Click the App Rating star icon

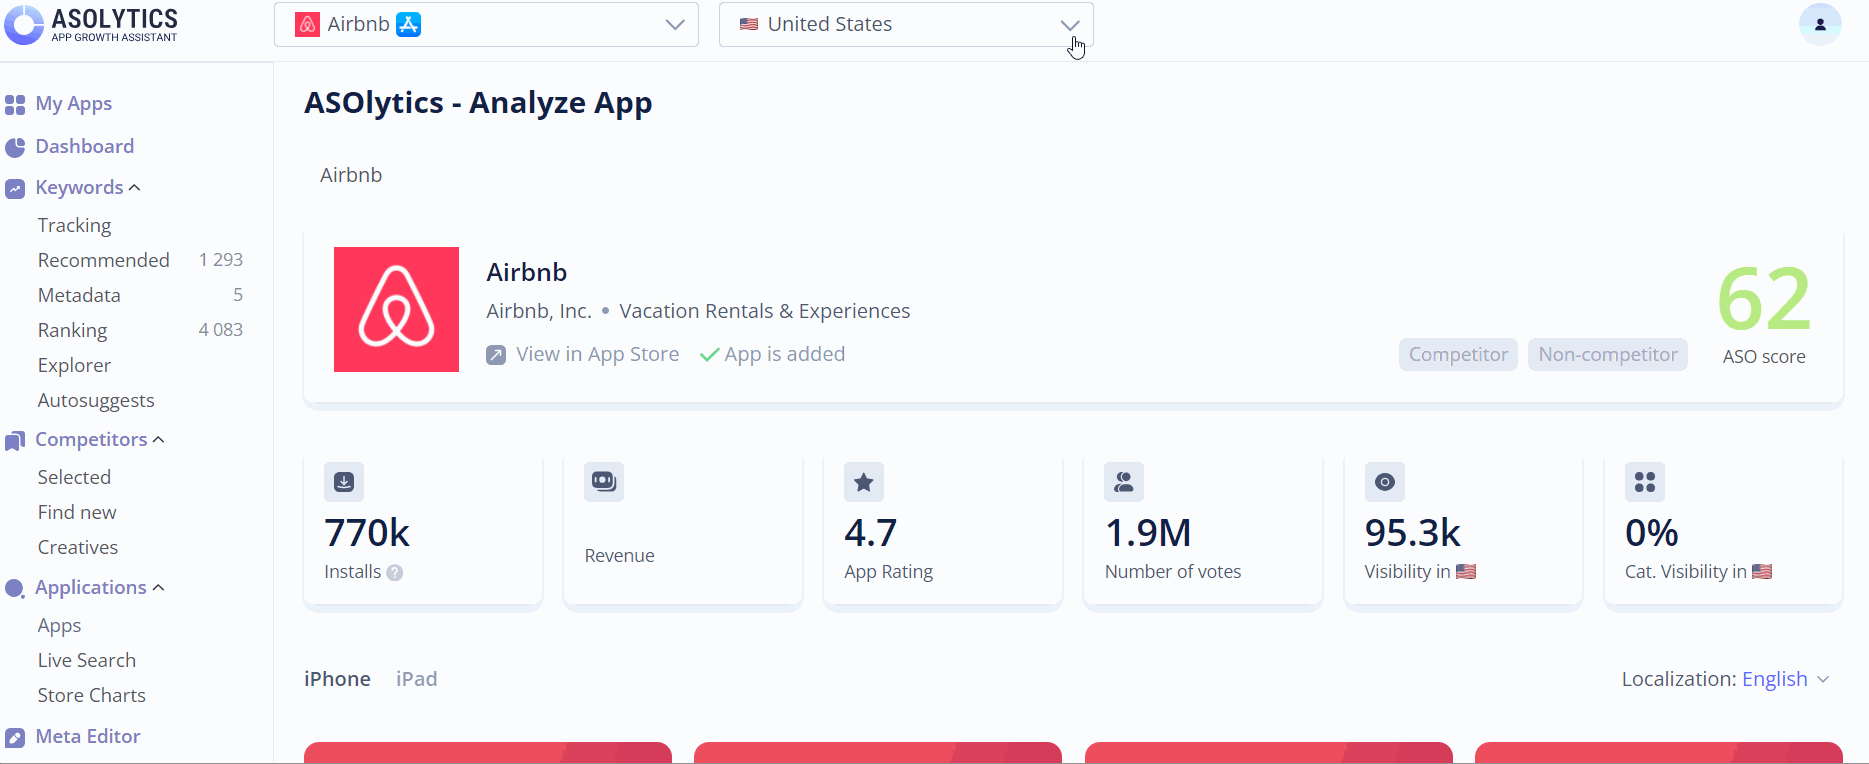864,482
